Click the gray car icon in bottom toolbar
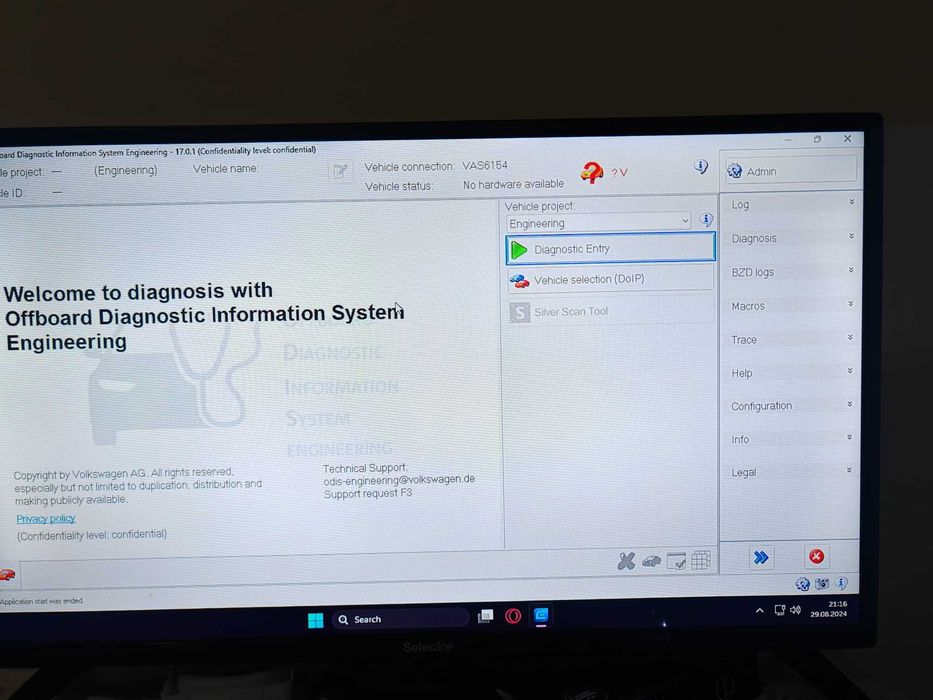 652,561
